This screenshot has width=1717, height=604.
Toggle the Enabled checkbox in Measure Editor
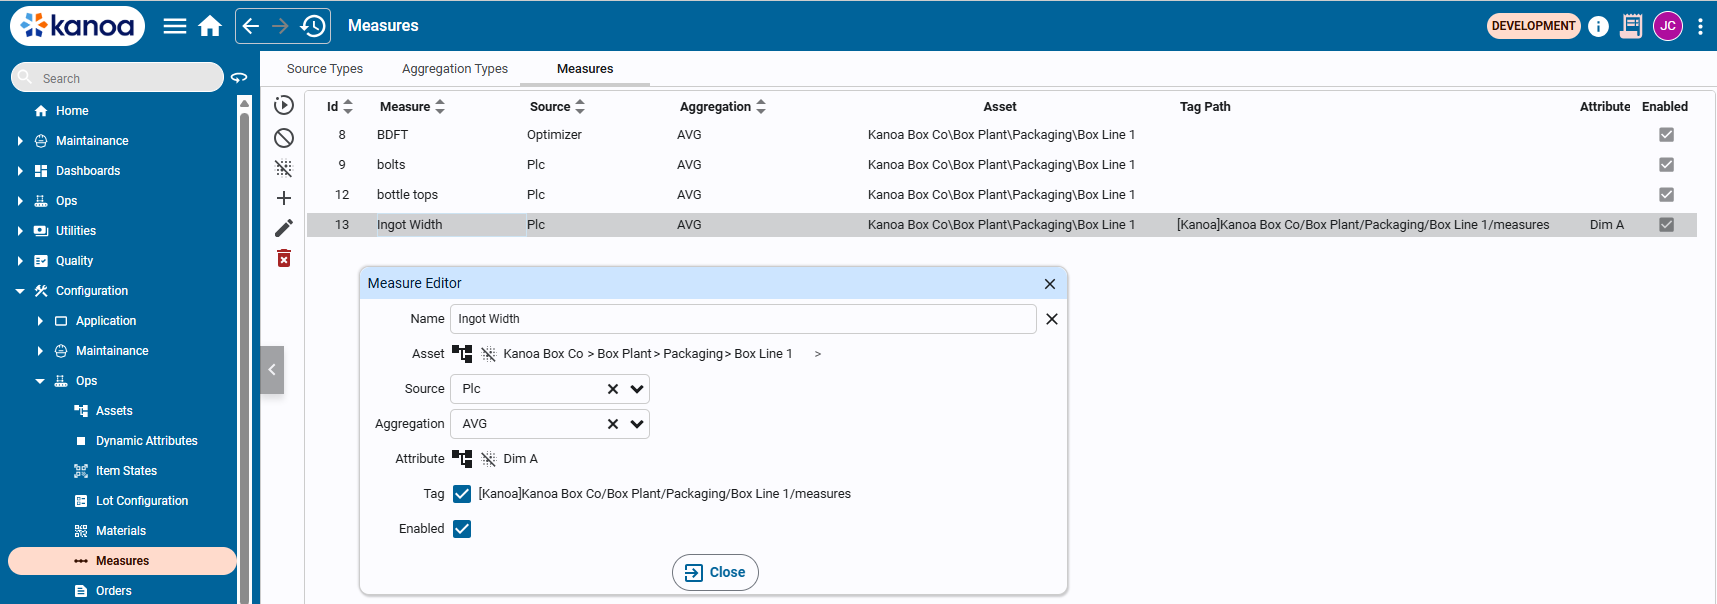[462, 529]
